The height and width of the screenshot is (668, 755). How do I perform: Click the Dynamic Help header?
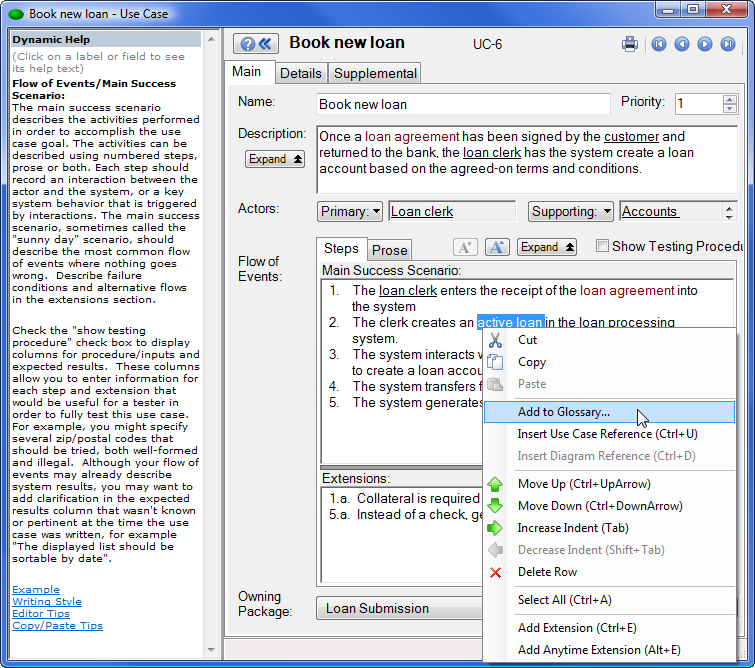point(106,39)
